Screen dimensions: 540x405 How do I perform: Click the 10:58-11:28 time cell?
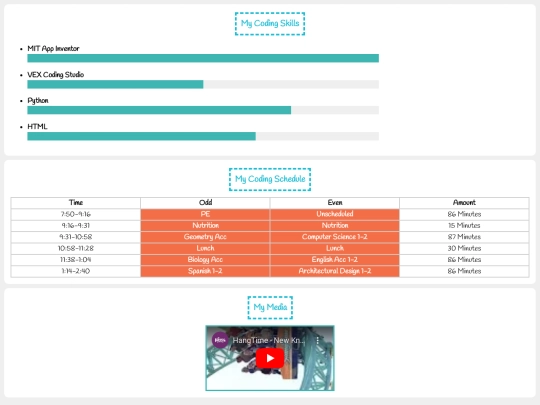click(76, 248)
